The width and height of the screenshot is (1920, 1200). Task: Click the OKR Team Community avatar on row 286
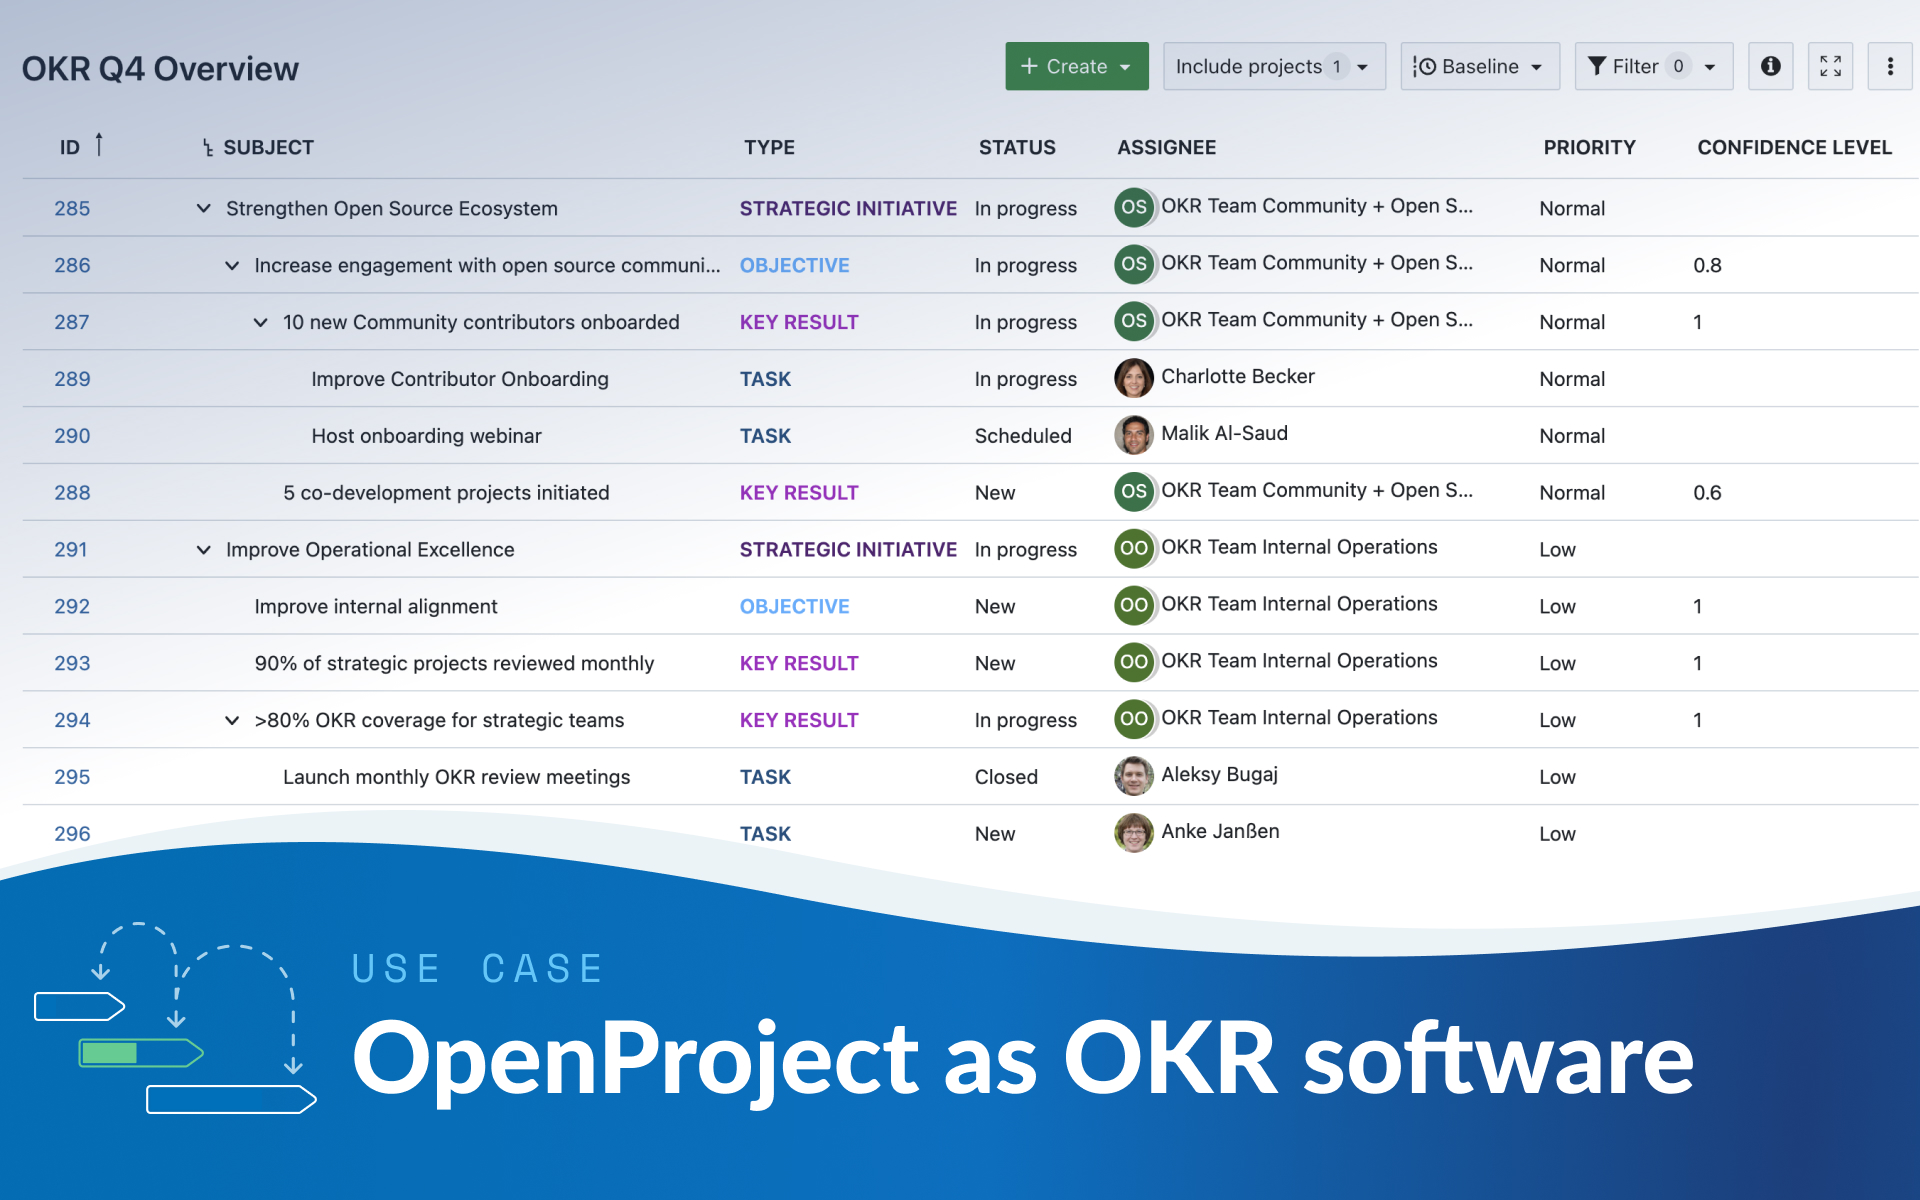1134,264
